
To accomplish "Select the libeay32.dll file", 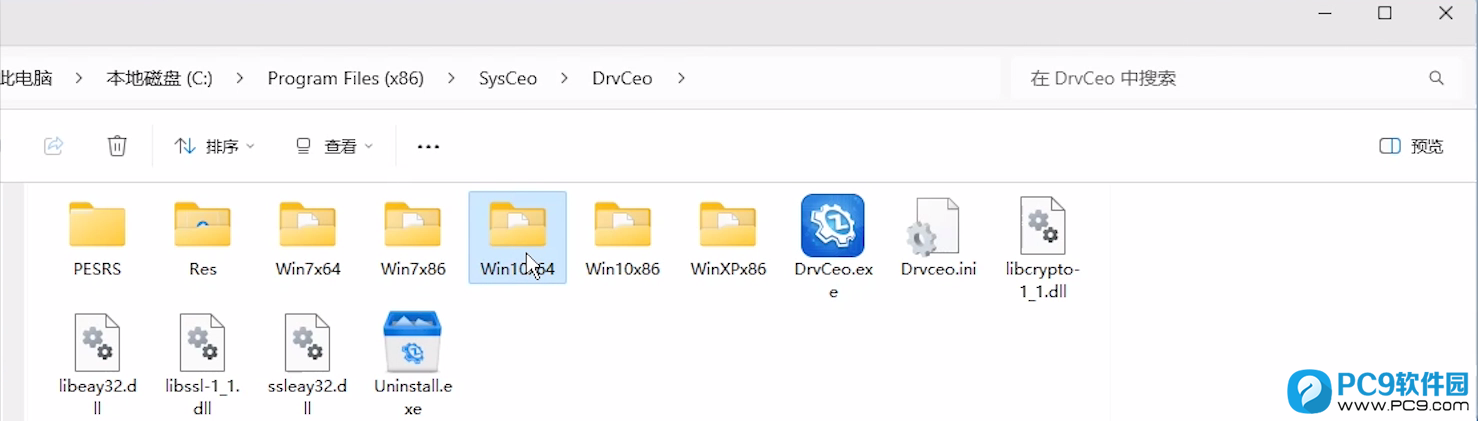I will [x=97, y=342].
